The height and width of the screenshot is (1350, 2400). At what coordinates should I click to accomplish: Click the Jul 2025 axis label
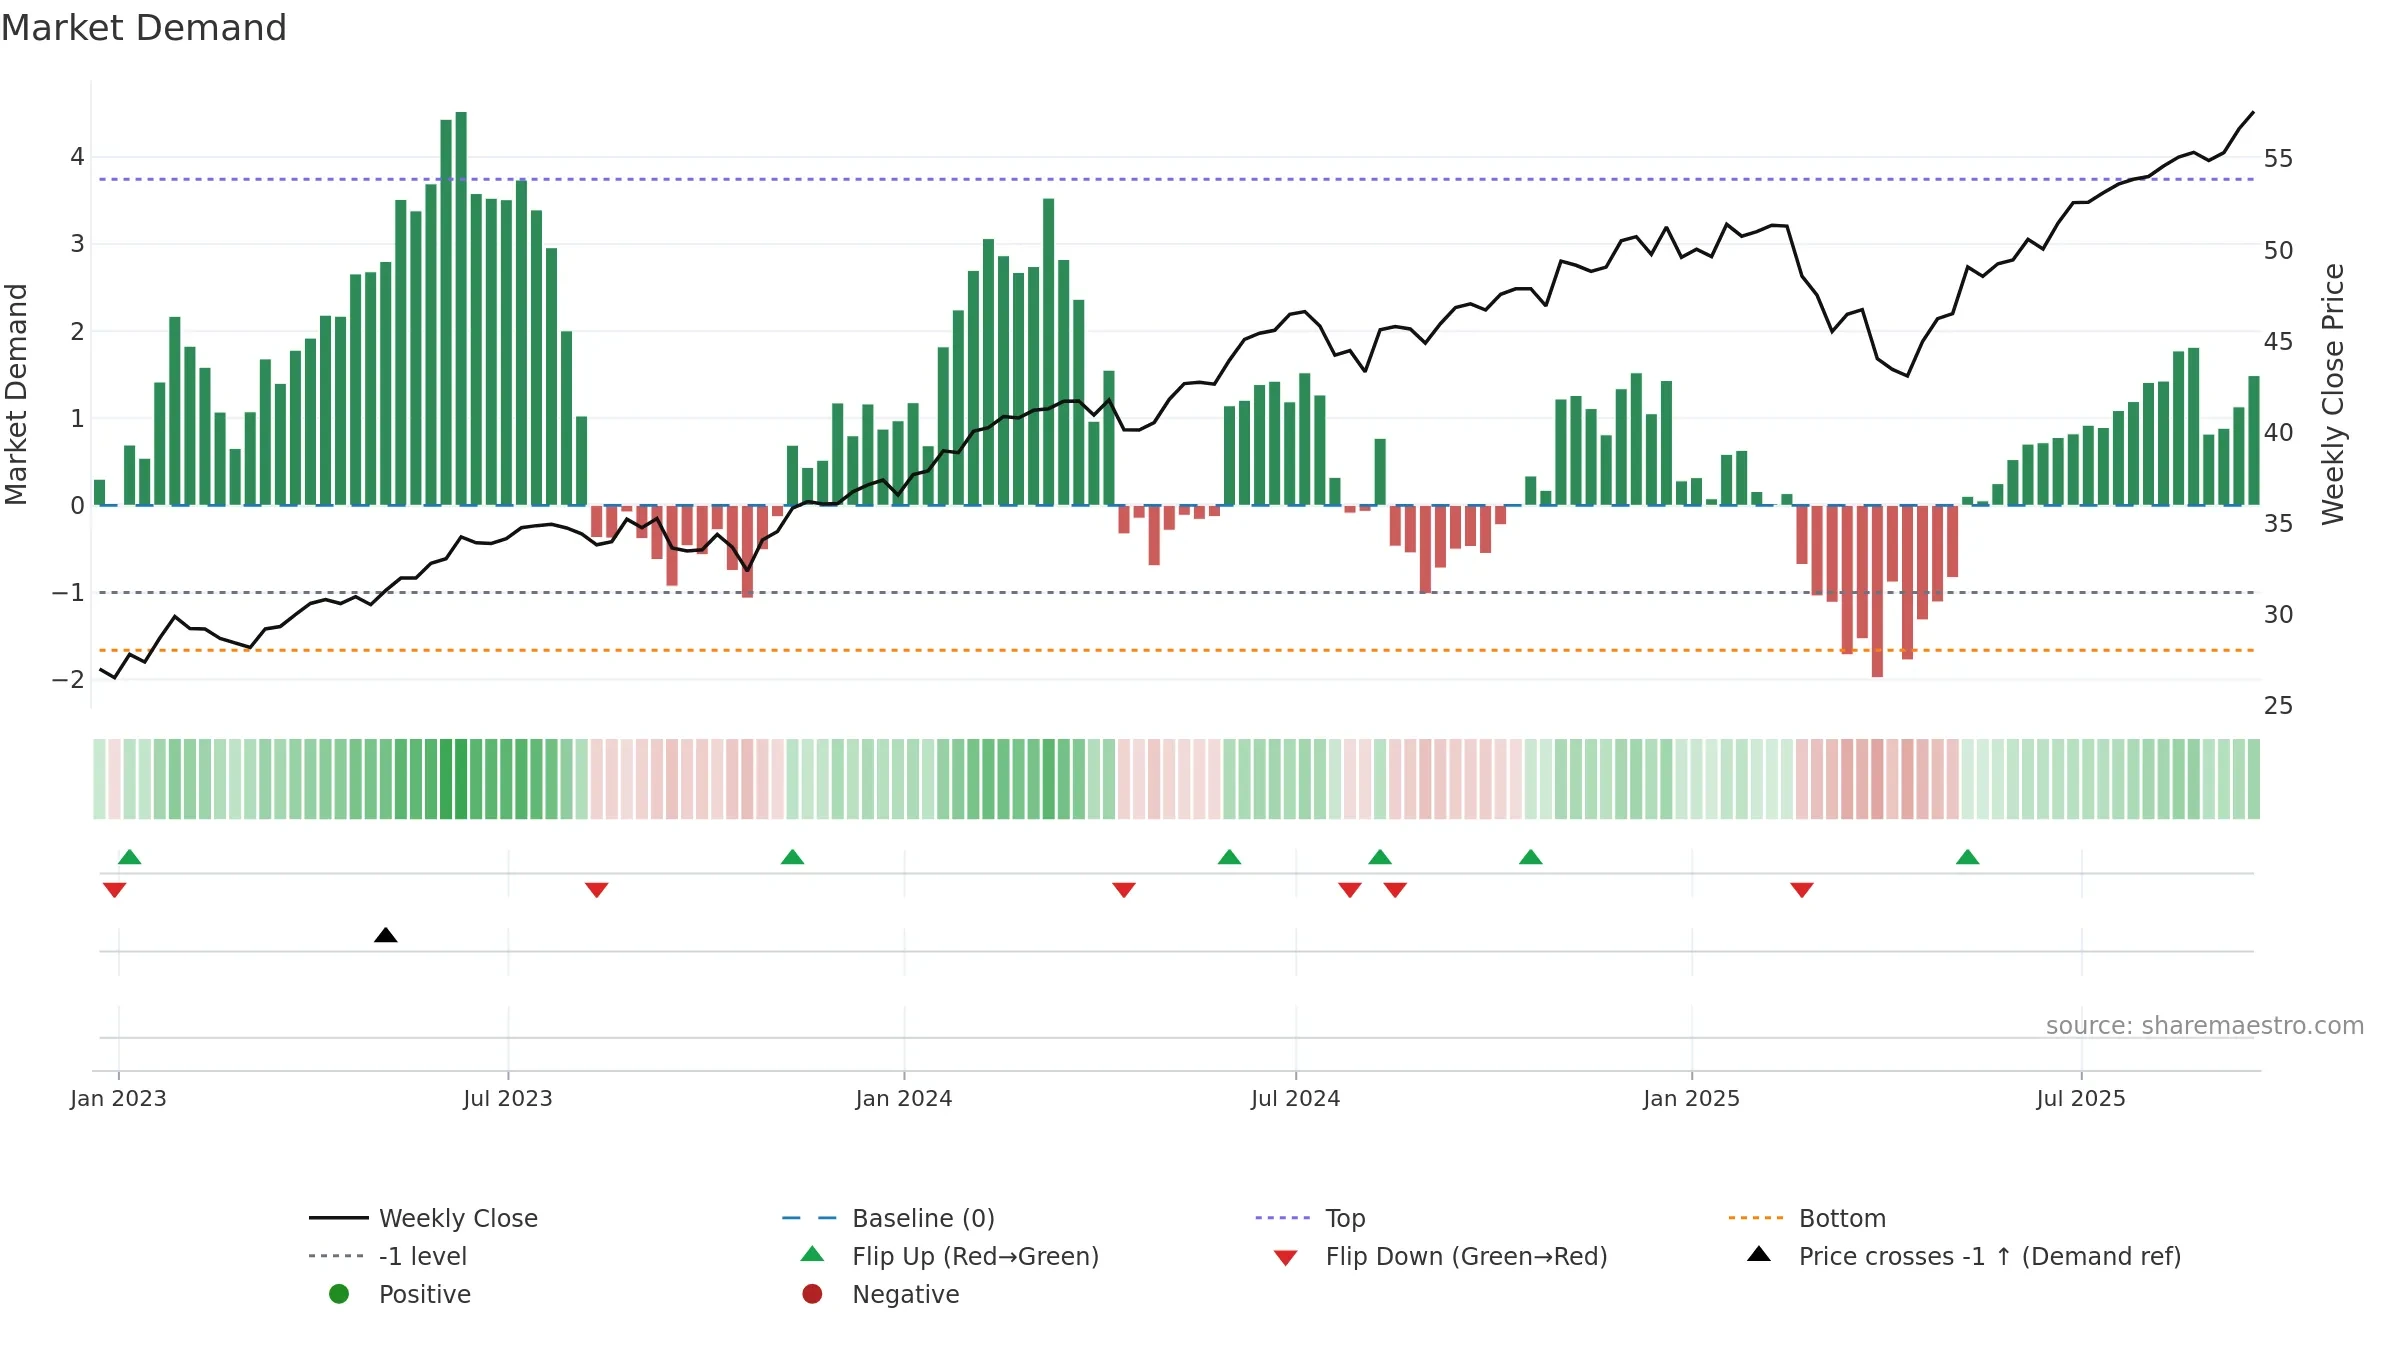2081,1098
